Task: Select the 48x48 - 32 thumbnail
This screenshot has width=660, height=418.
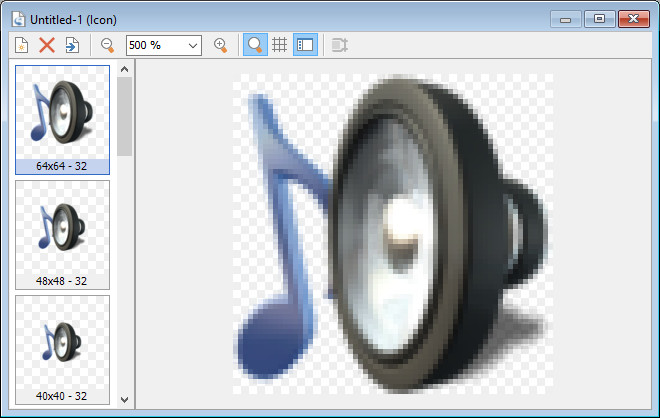Action: [x=62, y=234]
